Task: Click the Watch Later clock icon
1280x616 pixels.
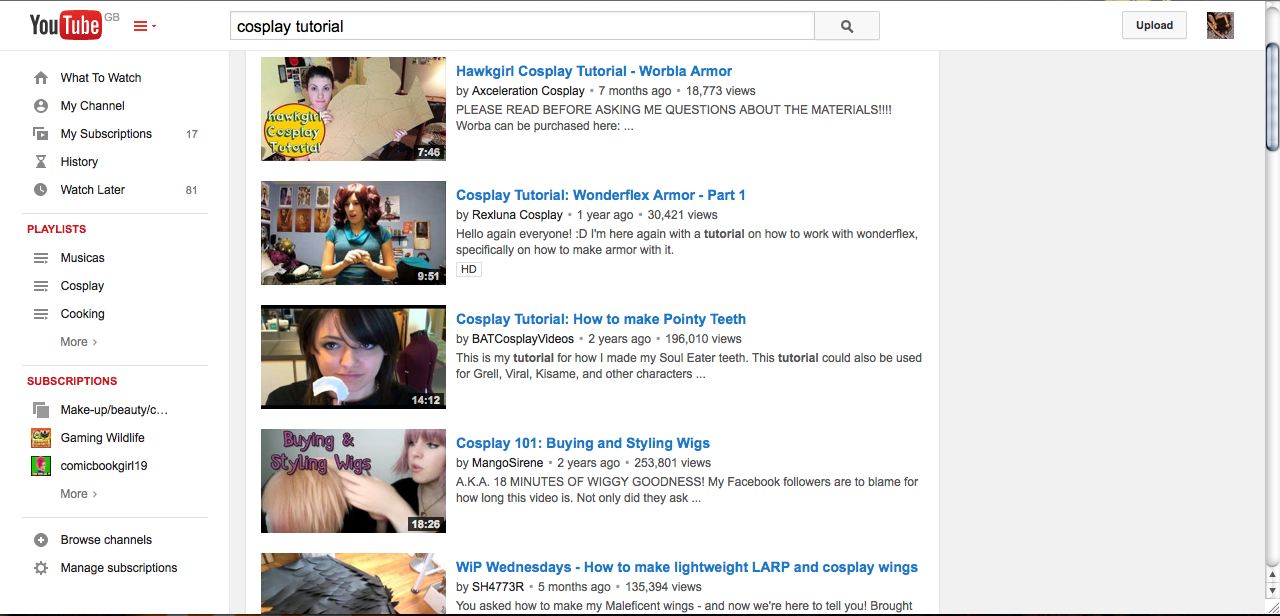Action: [x=41, y=190]
